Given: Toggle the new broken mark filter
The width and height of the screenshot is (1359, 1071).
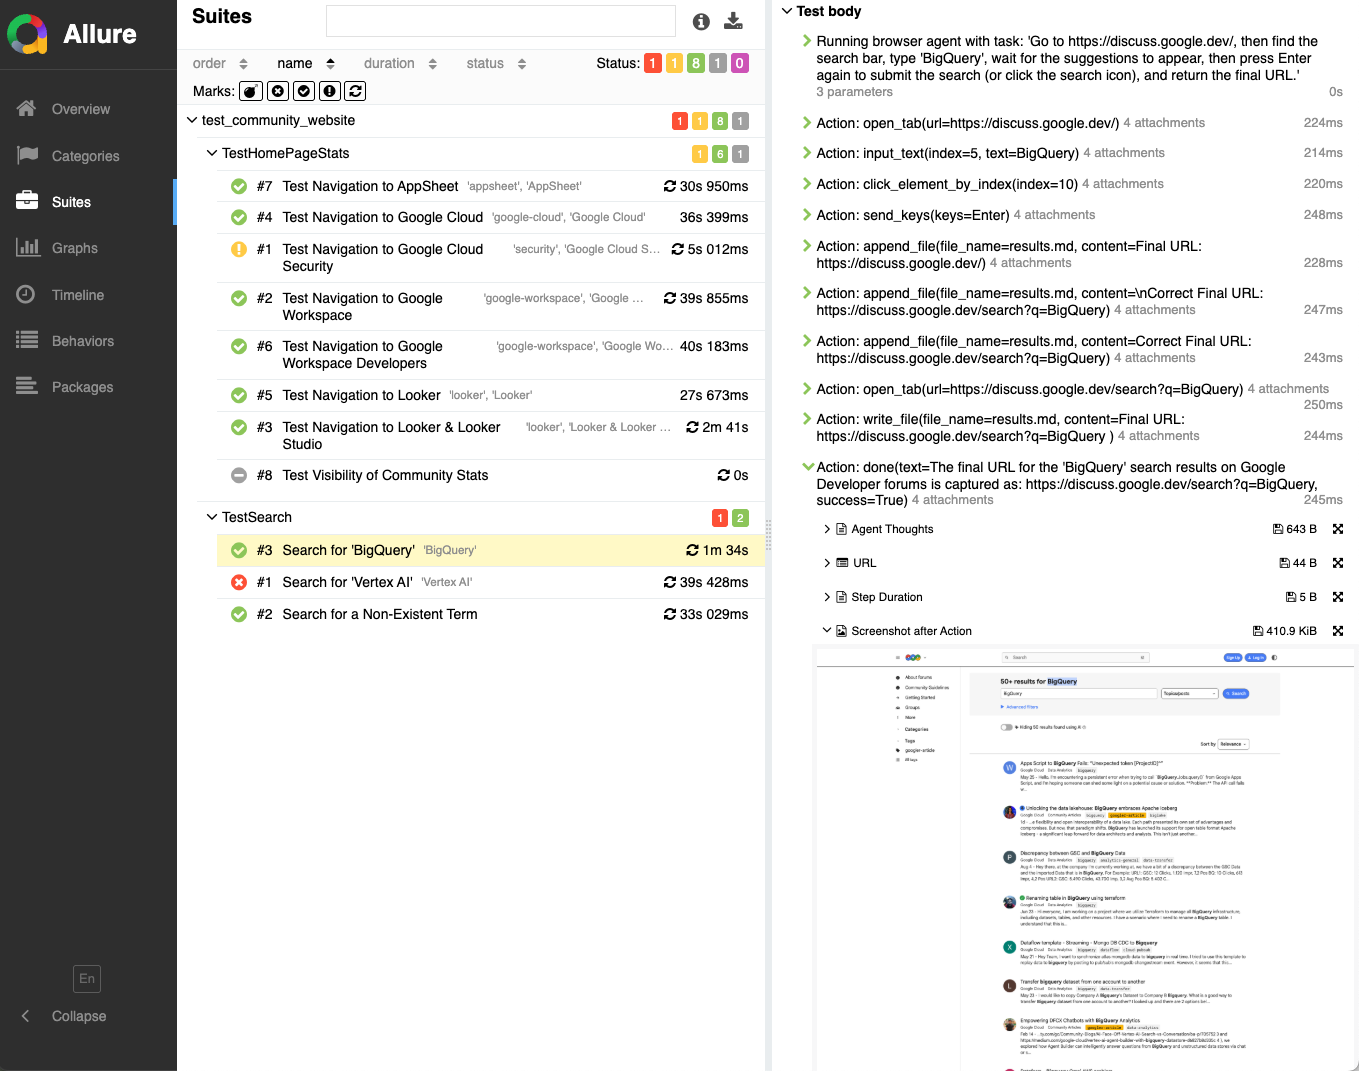Looking at the screenshot, I should [330, 91].
